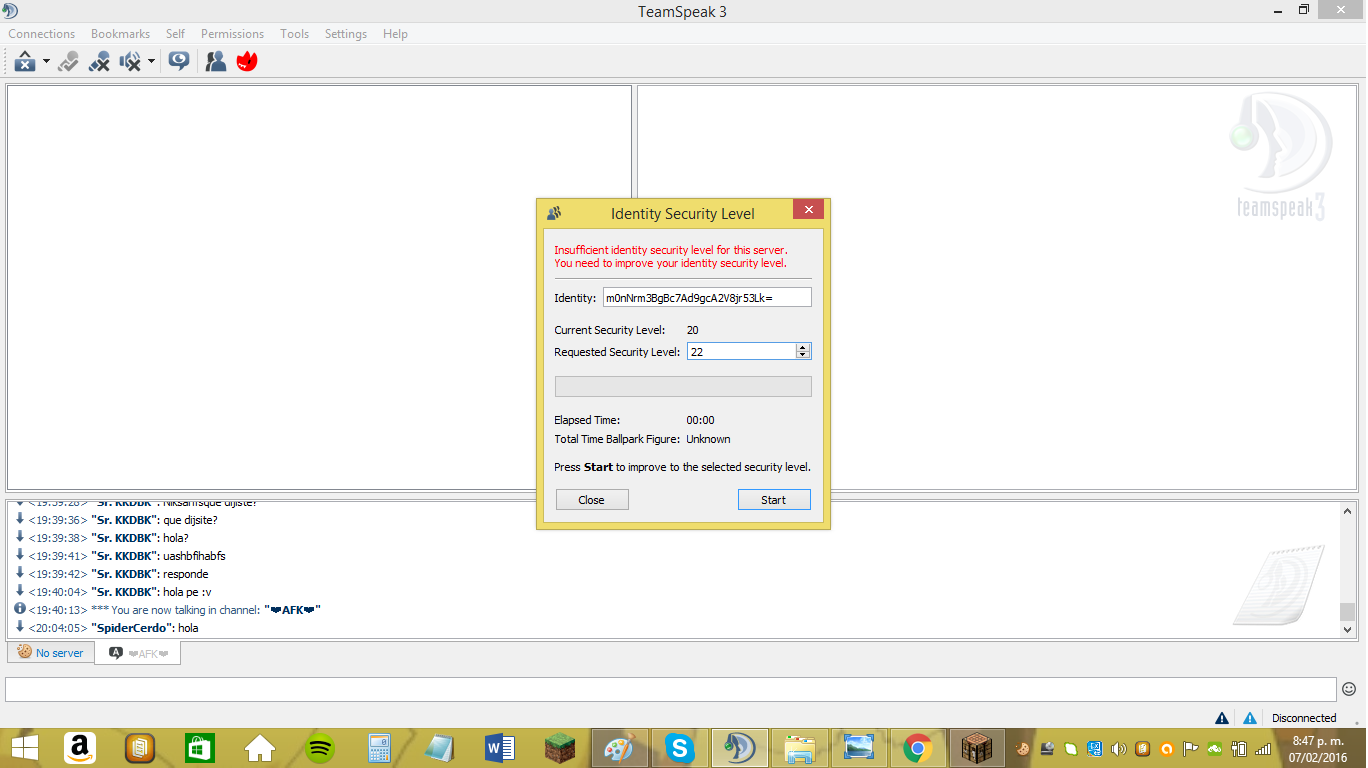Open Paint from the taskbar
This screenshot has width=1368, height=768.
[620, 748]
